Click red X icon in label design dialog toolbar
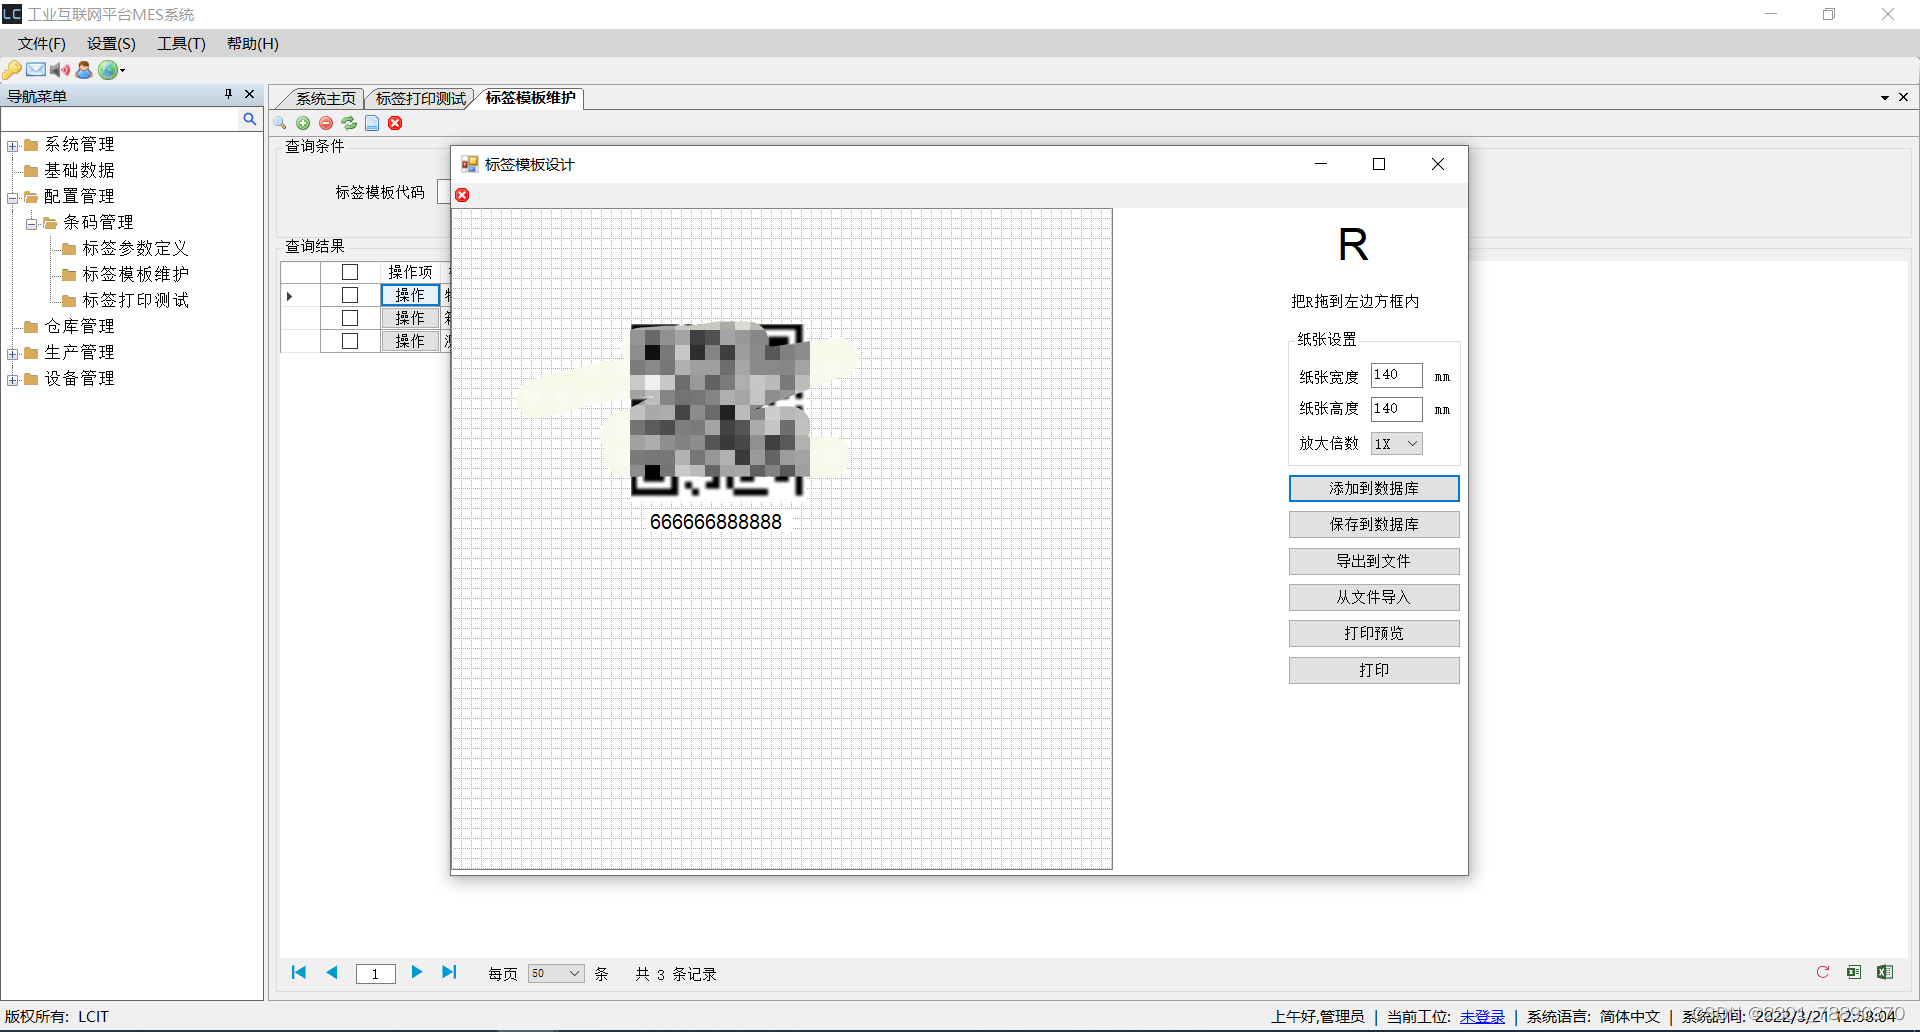1920x1032 pixels. (462, 195)
